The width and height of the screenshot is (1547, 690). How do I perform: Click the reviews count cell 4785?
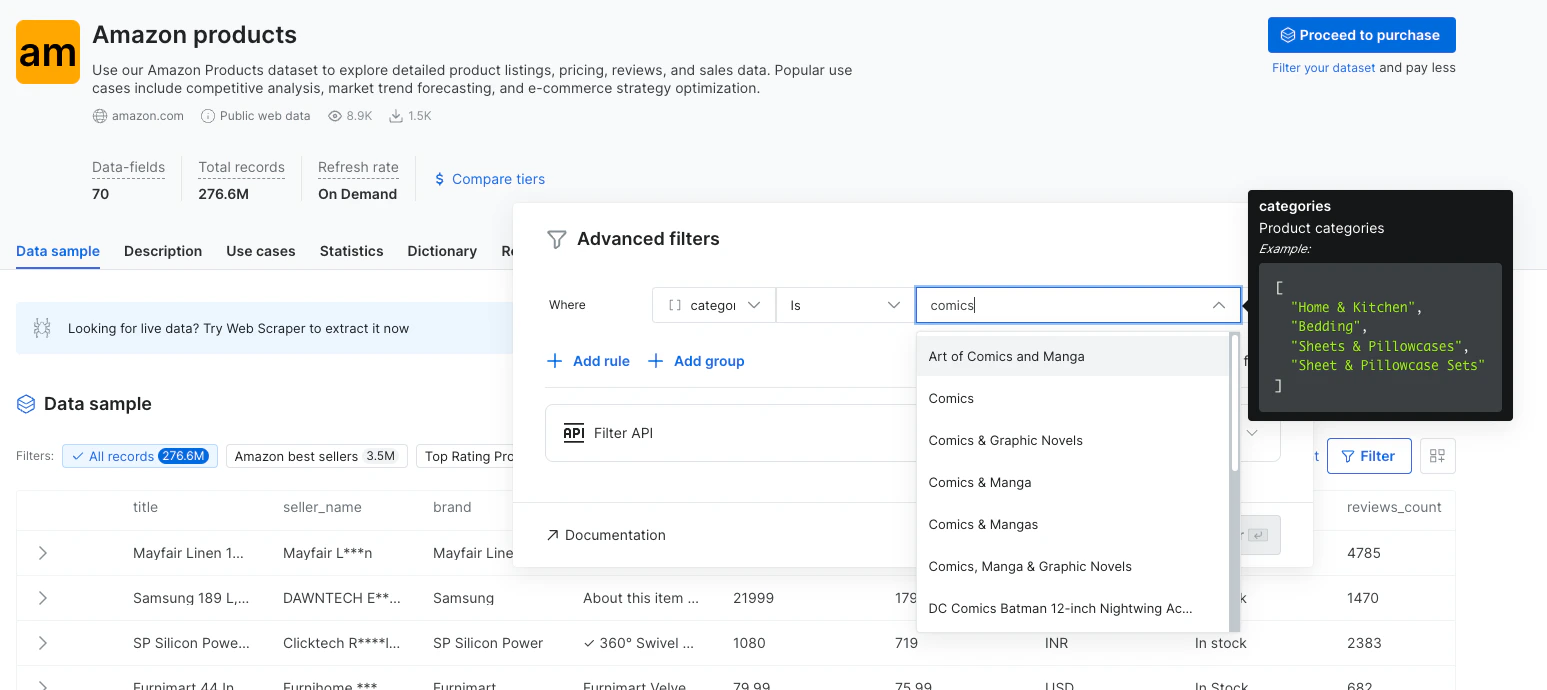click(1364, 553)
